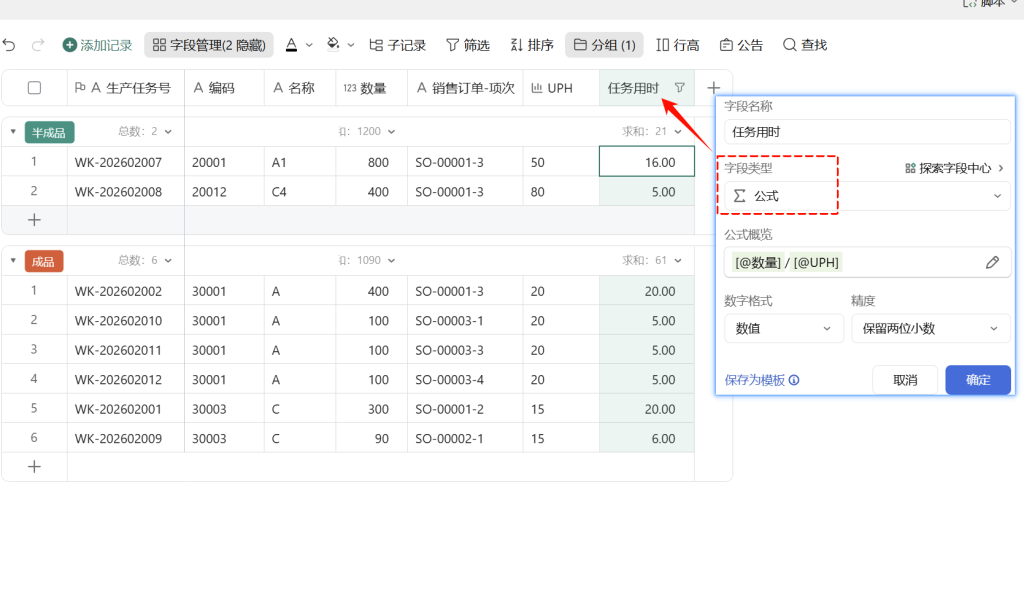
Task: Select cell SO-00002-1
Action: tap(466, 438)
